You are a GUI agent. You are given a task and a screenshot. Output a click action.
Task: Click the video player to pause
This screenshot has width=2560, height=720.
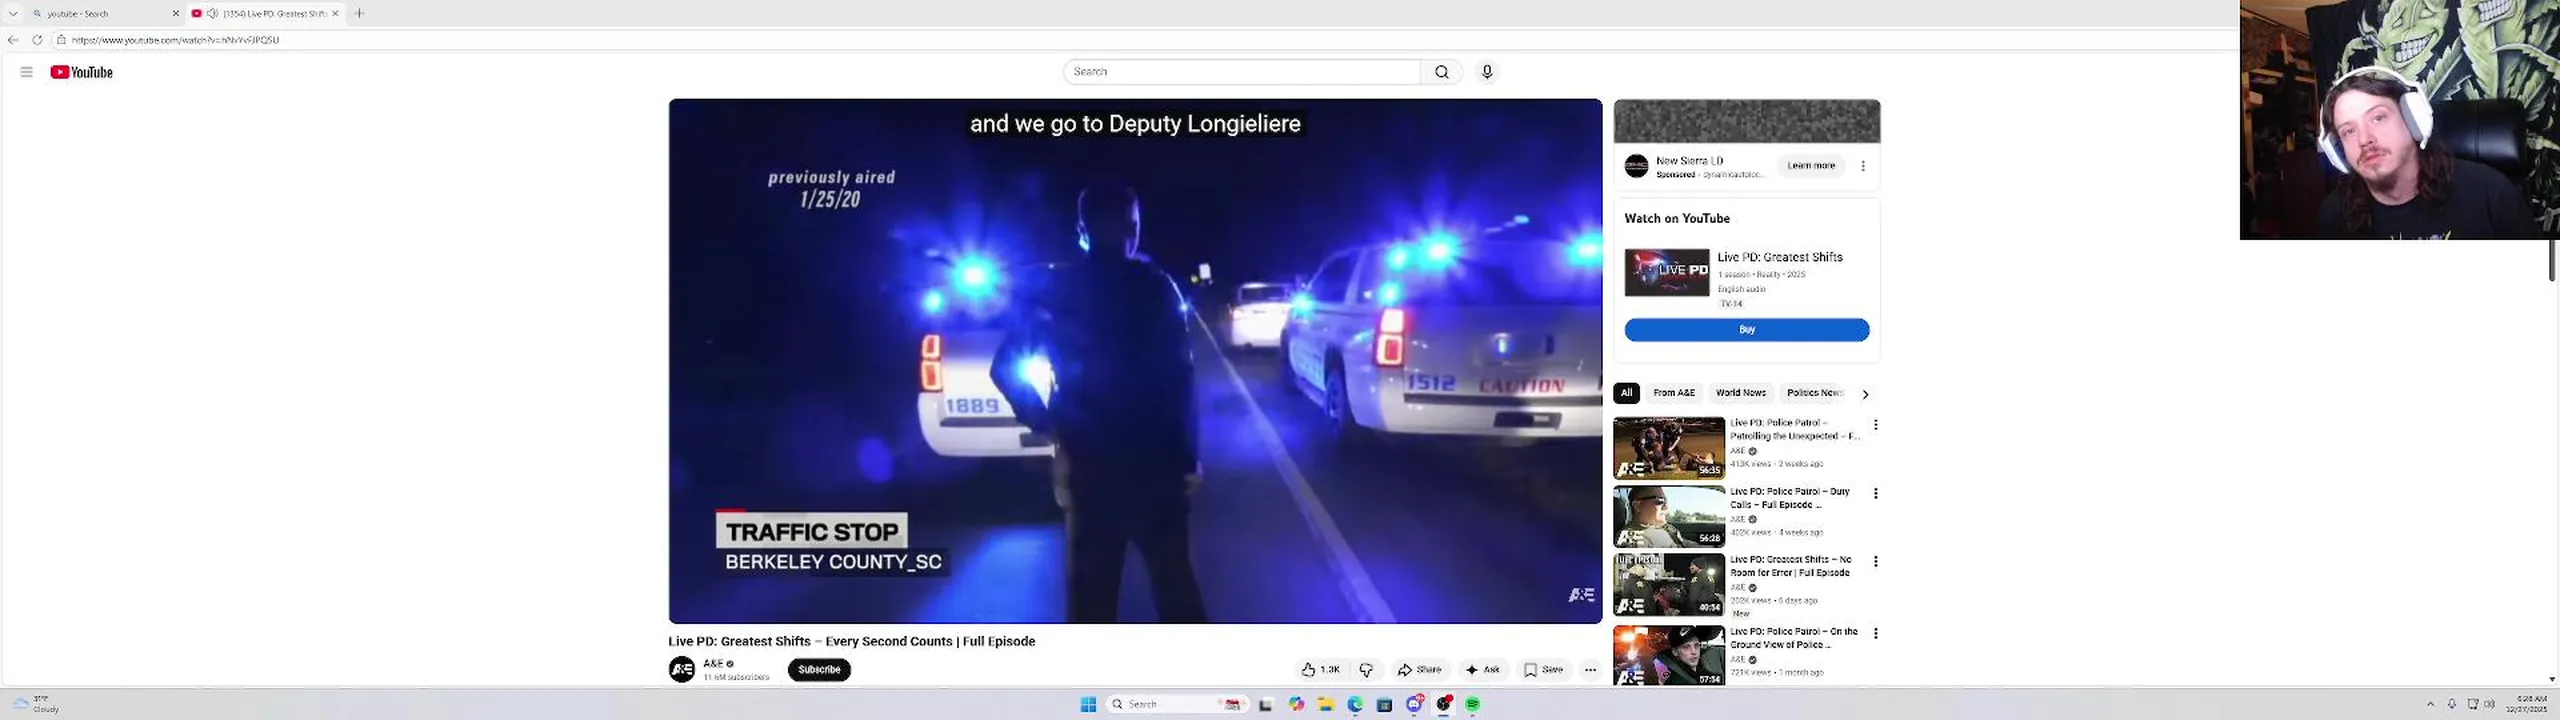pos(1135,360)
